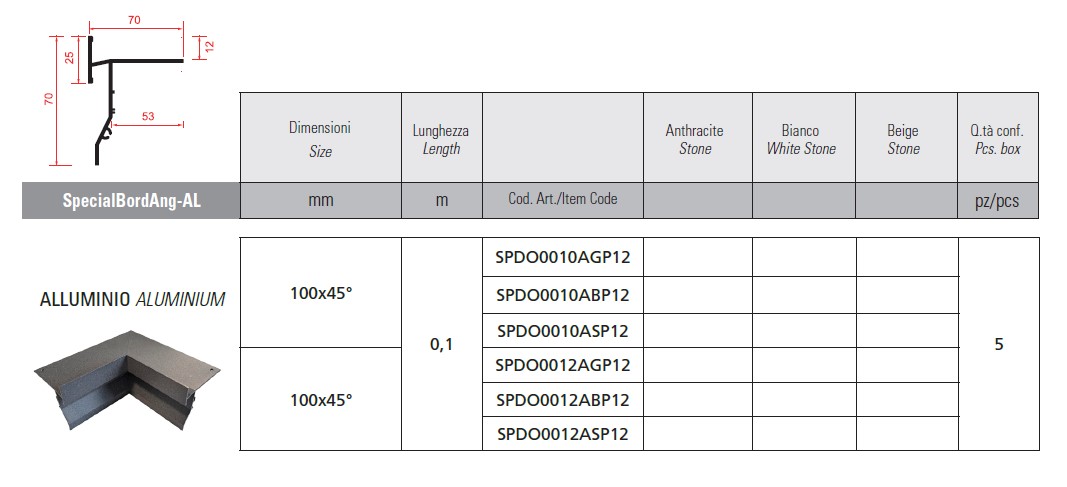
Task: Select the SPDO0012ASP12 item code
Action: click(563, 434)
